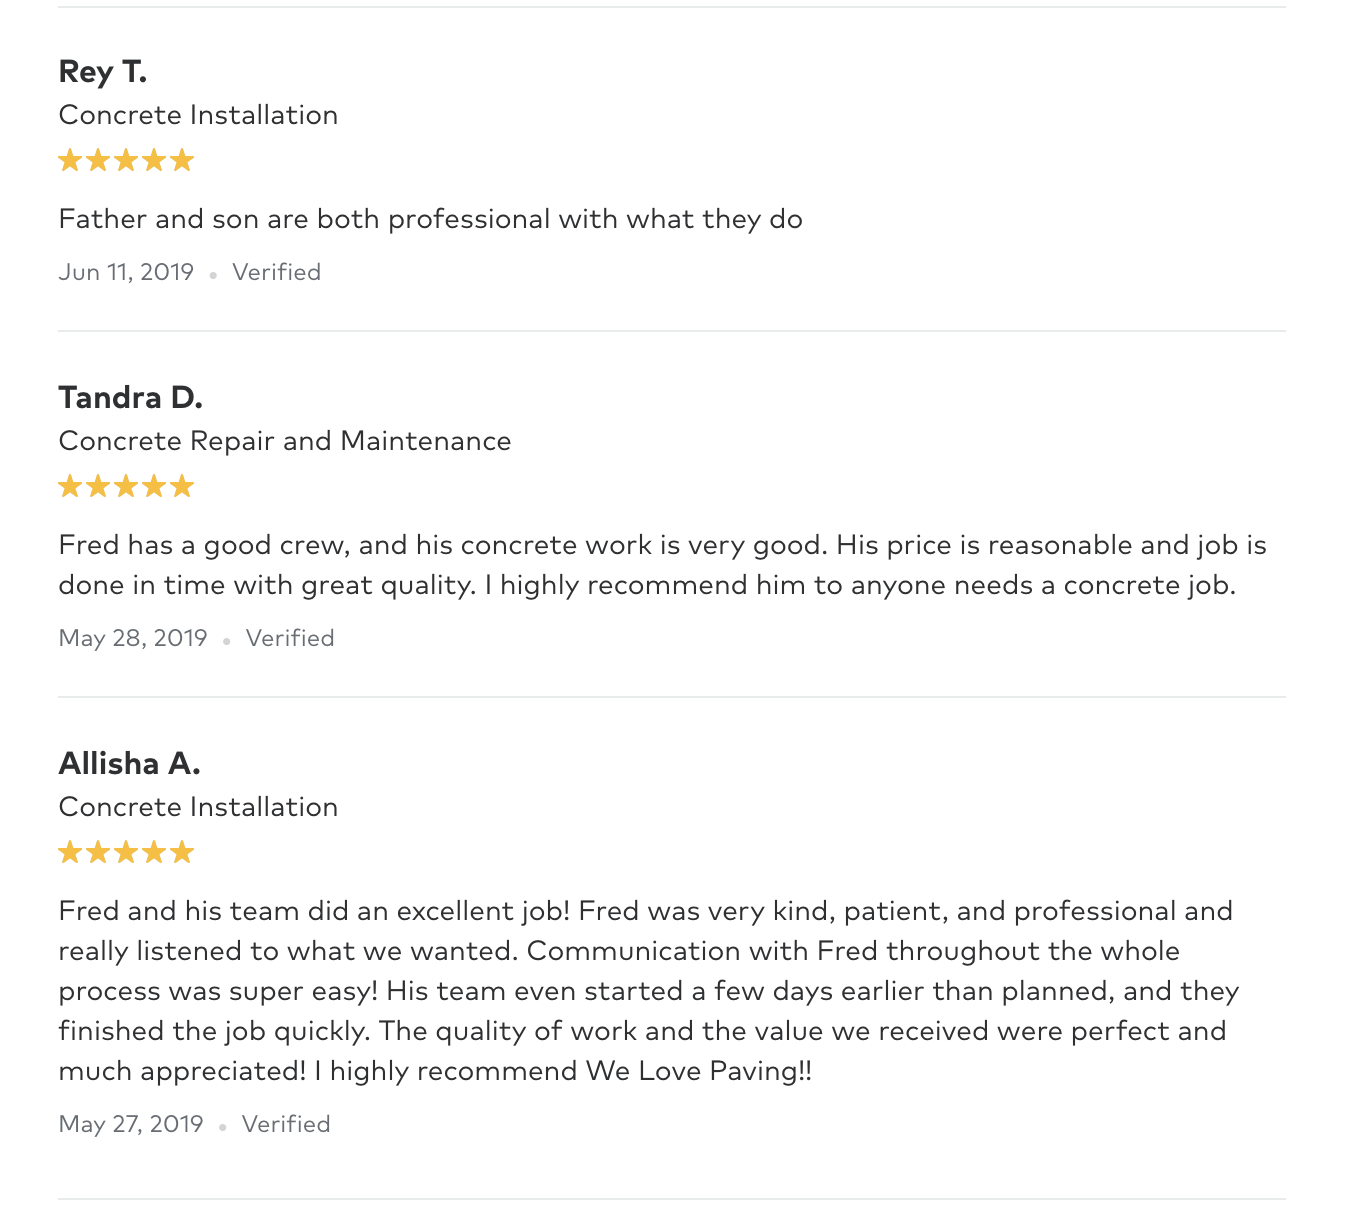Click the May 27, 2019 review date

[x=131, y=1124]
